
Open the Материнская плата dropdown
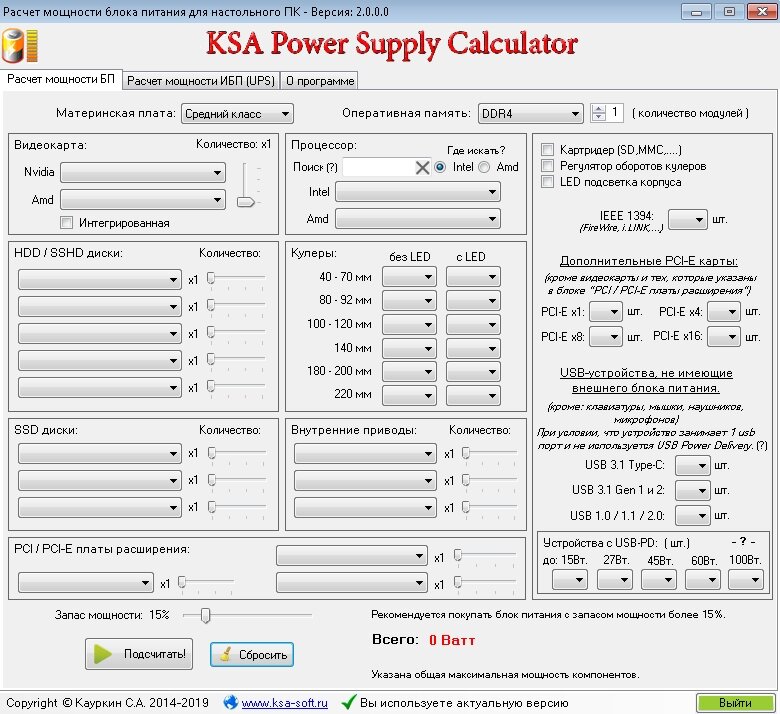237,113
